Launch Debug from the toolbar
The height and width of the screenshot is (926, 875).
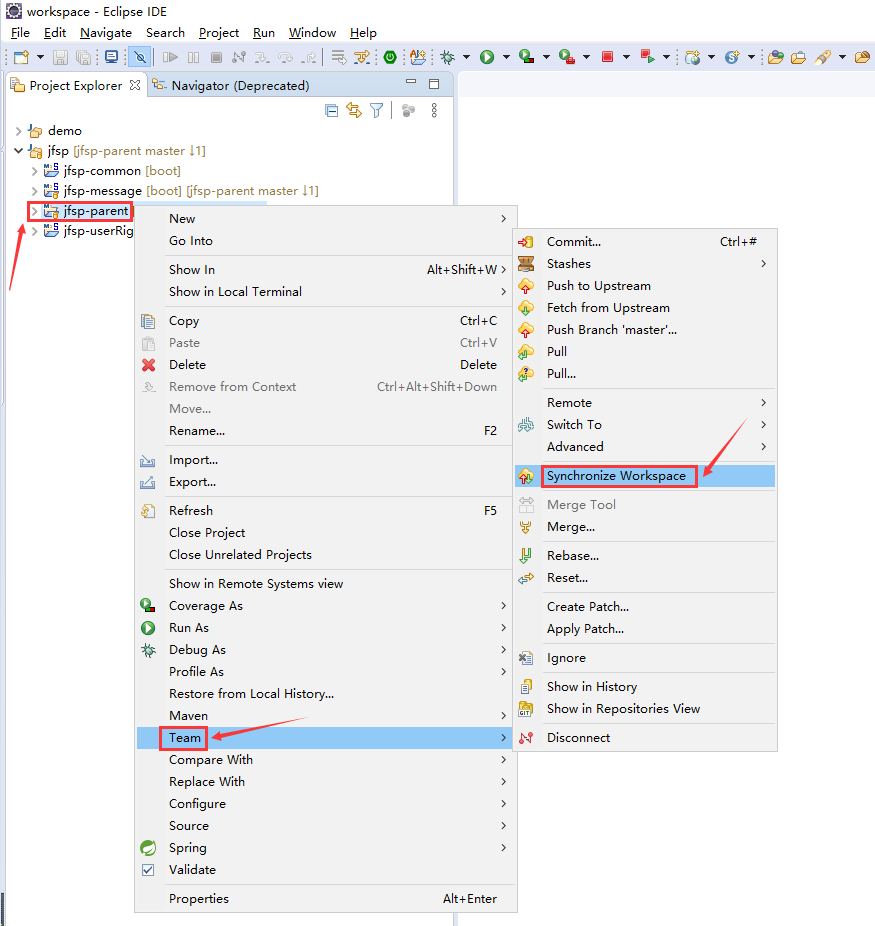[449, 57]
